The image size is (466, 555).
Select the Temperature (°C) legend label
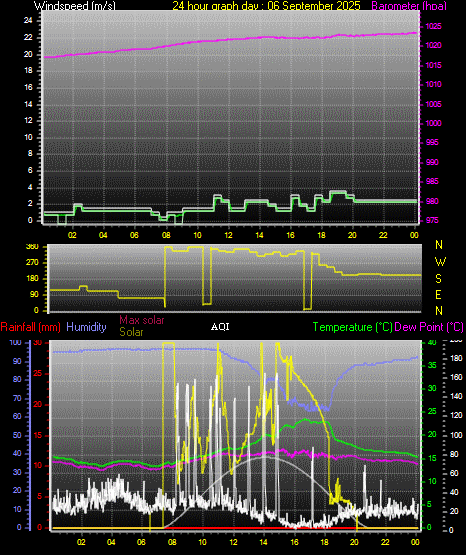[353, 327]
